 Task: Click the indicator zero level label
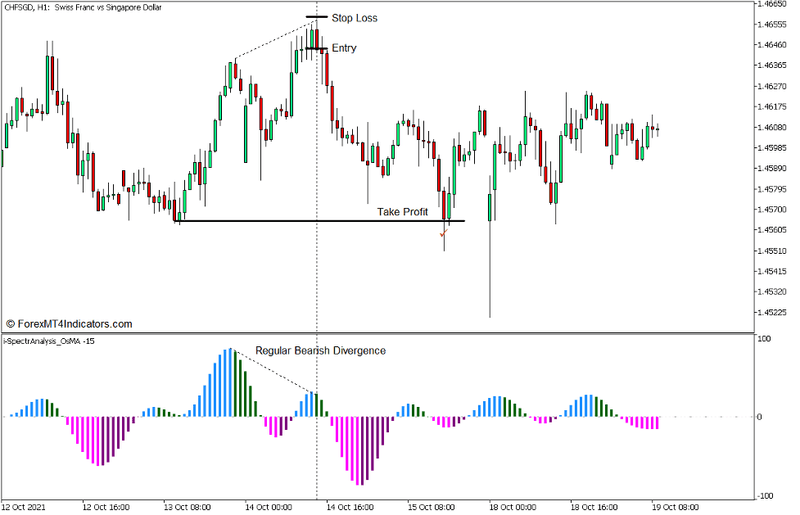(x=760, y=417)
